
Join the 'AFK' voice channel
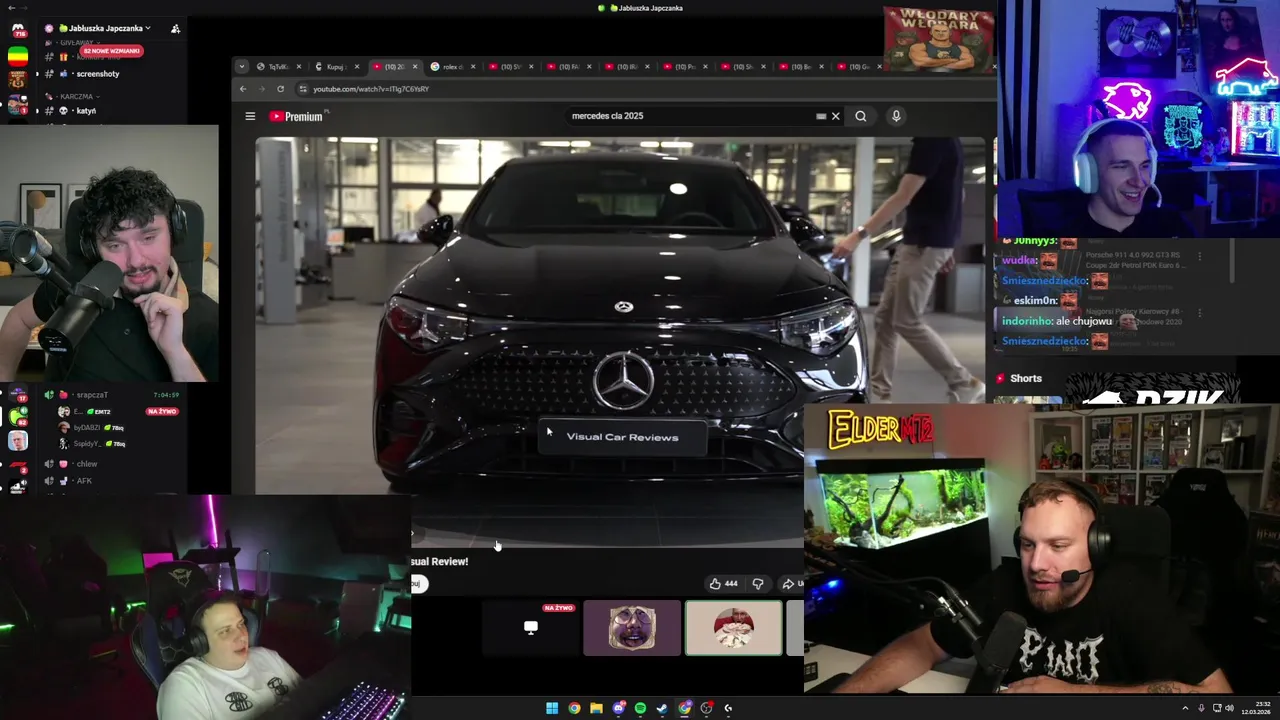[x=84, y=481]
